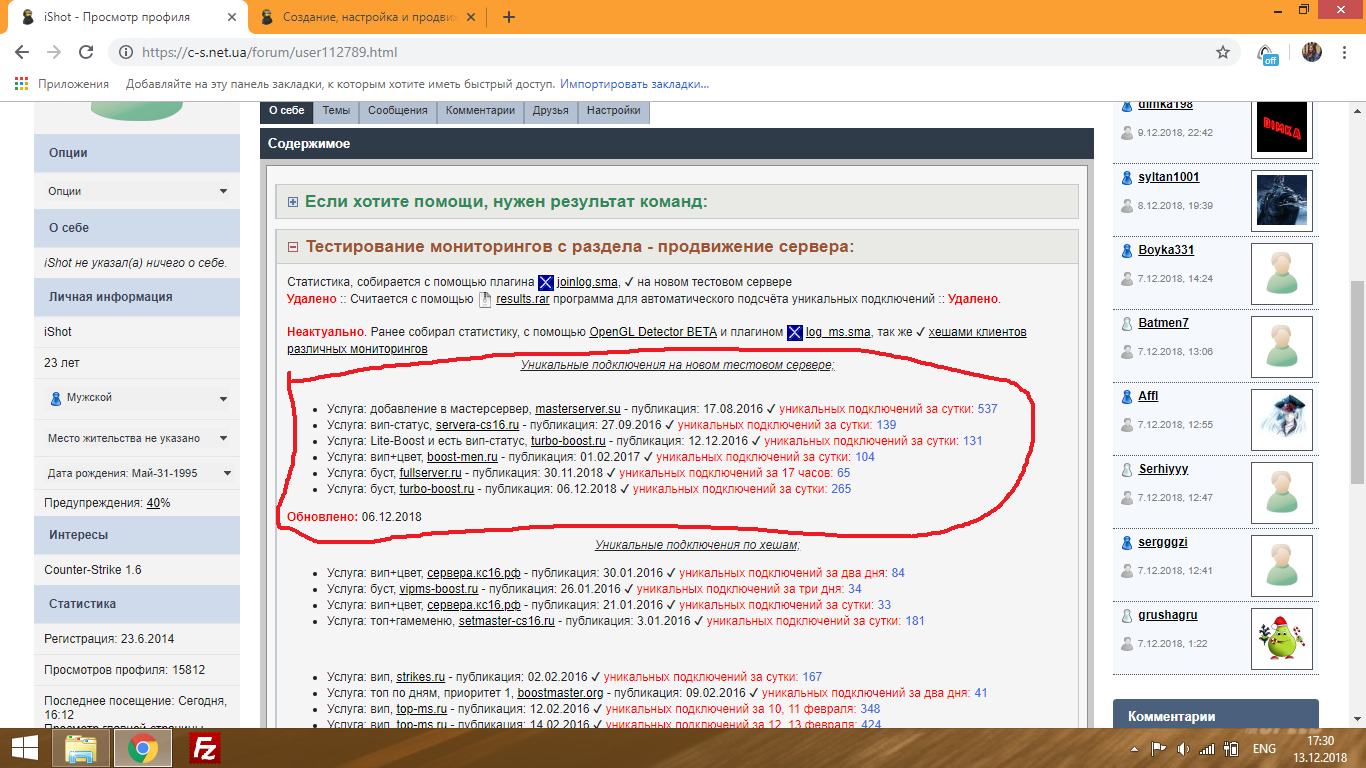Open the profile Настройки tab
The image size is (1366, 768).
(614, 111)
